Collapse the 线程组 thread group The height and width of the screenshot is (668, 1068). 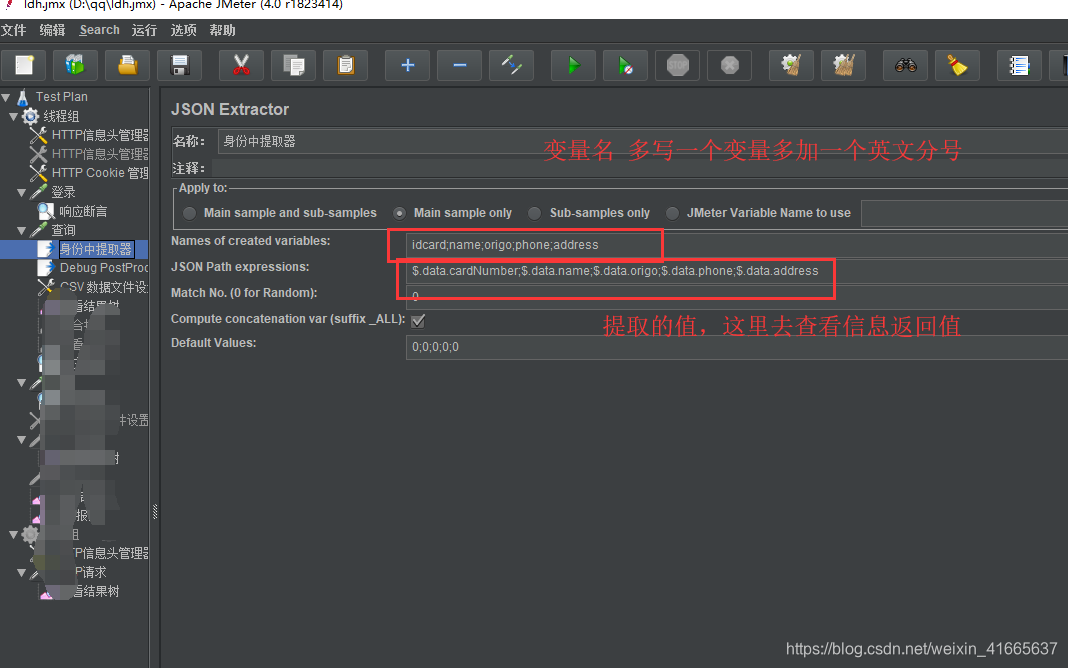coord(13,116)
